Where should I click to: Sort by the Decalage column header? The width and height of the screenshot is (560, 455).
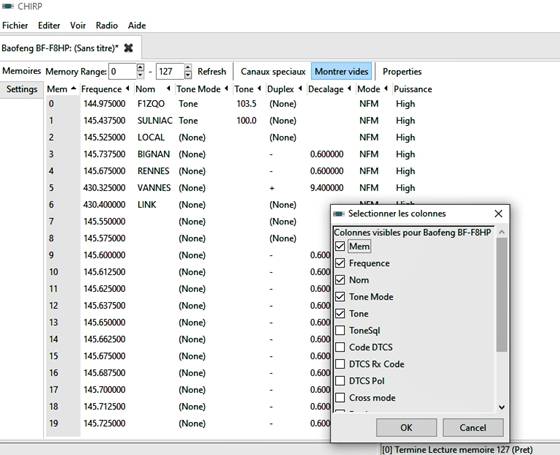point(330,89)
